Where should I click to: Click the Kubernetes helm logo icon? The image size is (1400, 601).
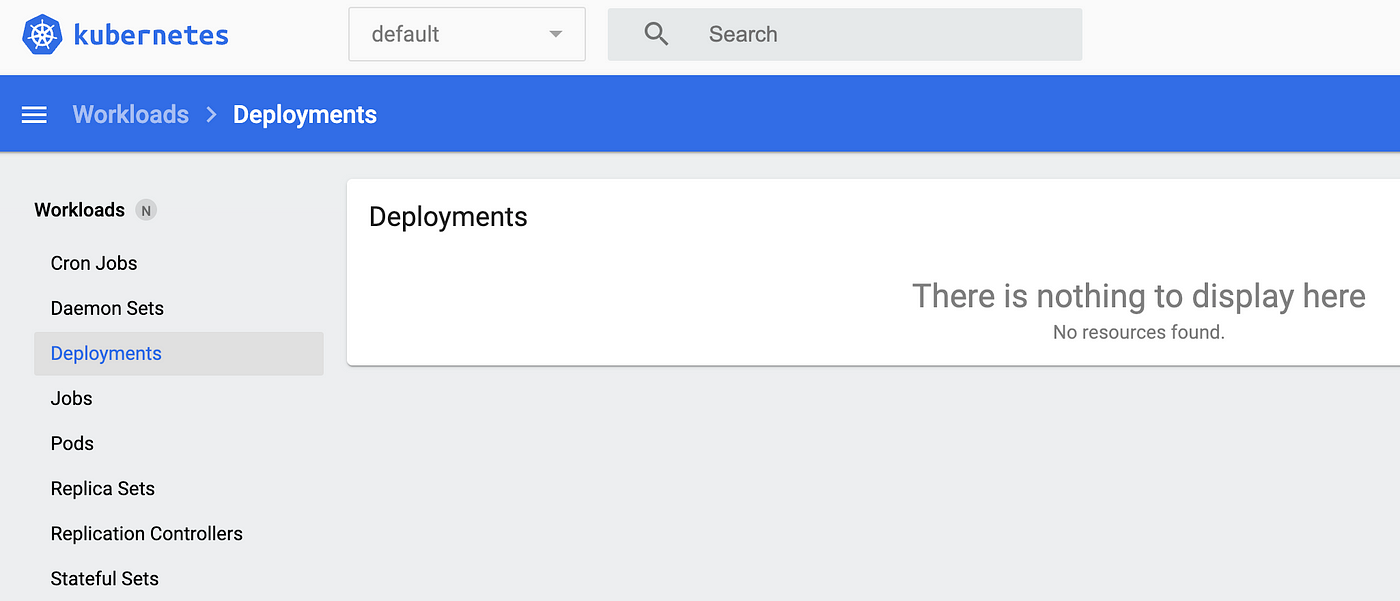point(41,35)
